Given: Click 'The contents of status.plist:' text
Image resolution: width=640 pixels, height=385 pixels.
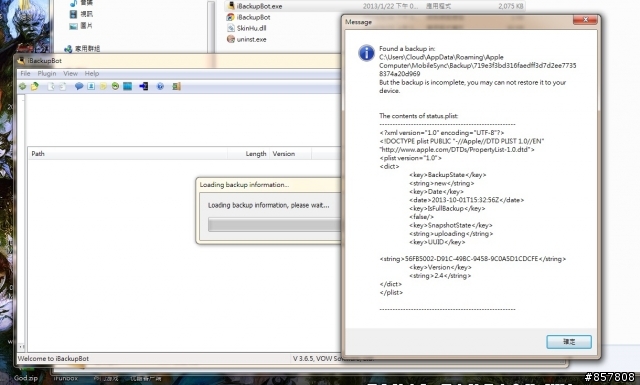Looking at the screenshot, I should pyautogui.click(x=418, y=116).
